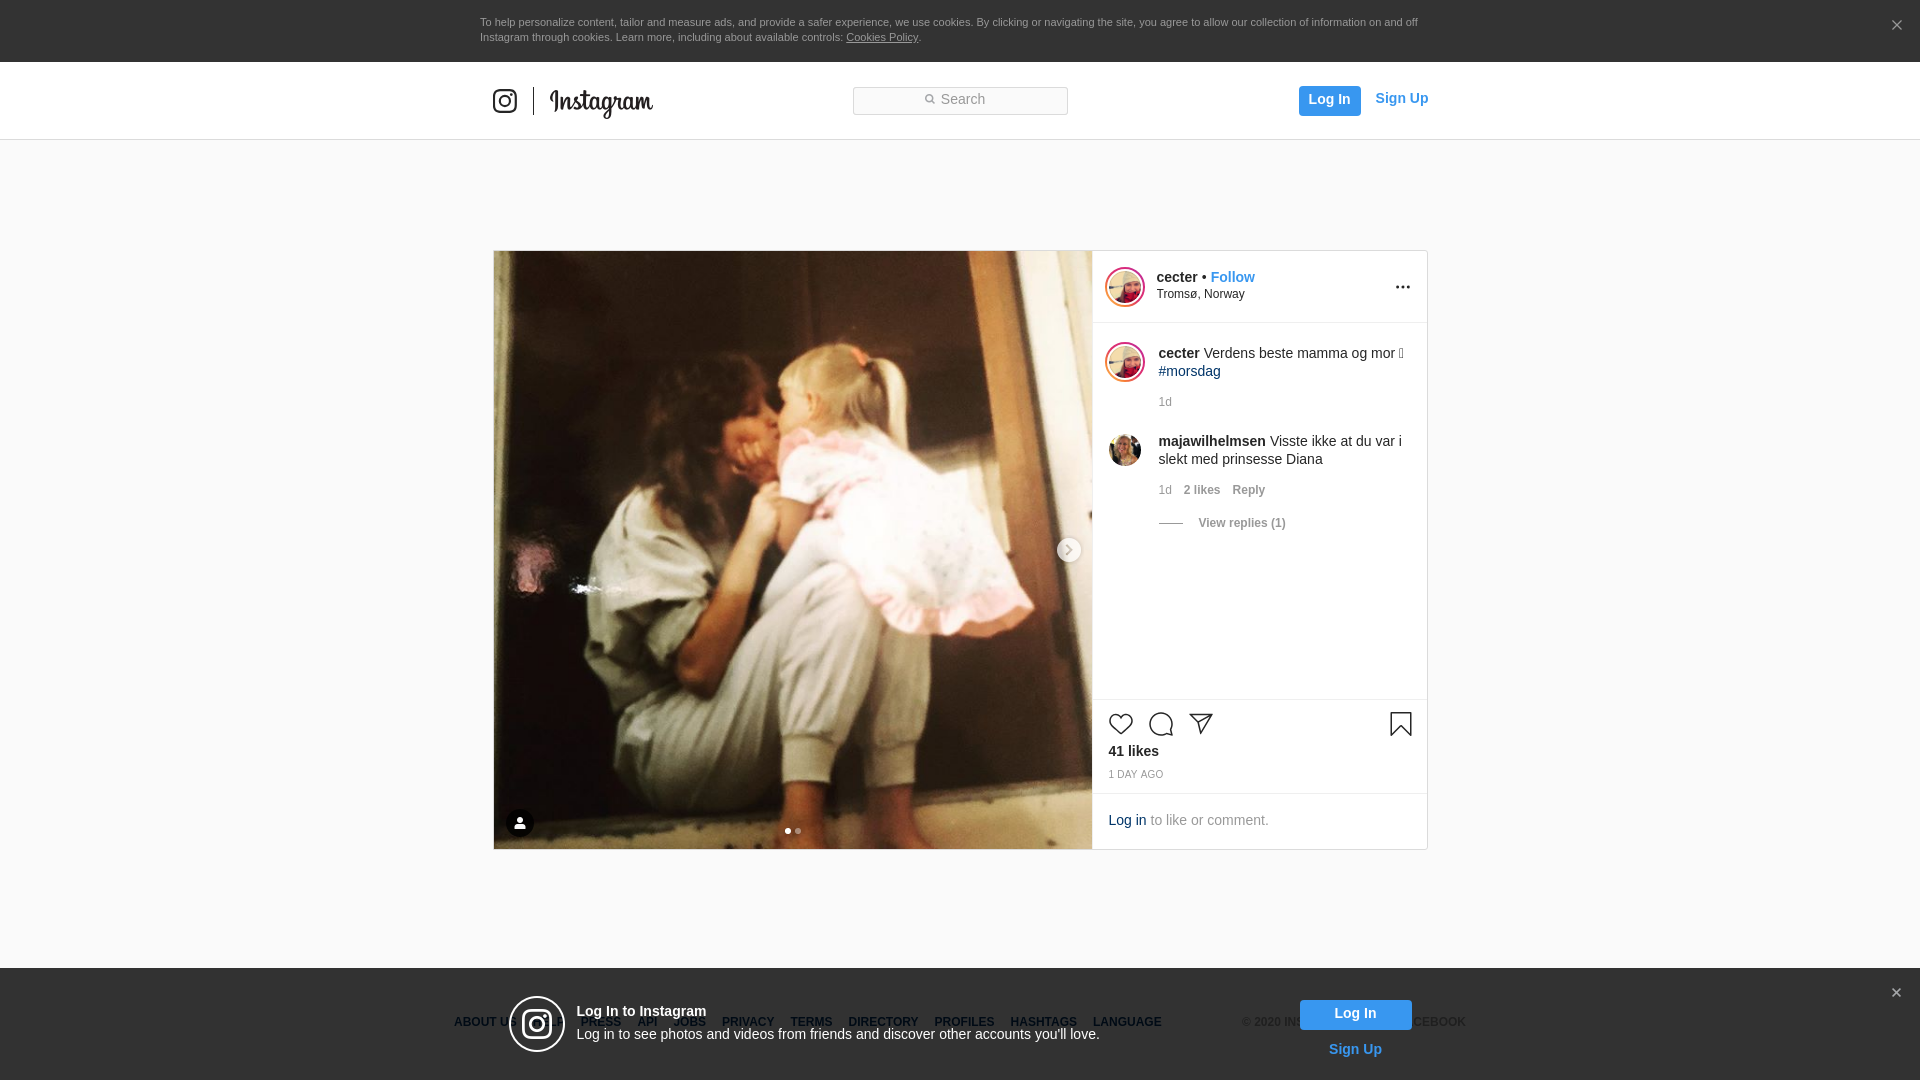
Task: Open the TERMS footer link
Action: click(810, 1022)
